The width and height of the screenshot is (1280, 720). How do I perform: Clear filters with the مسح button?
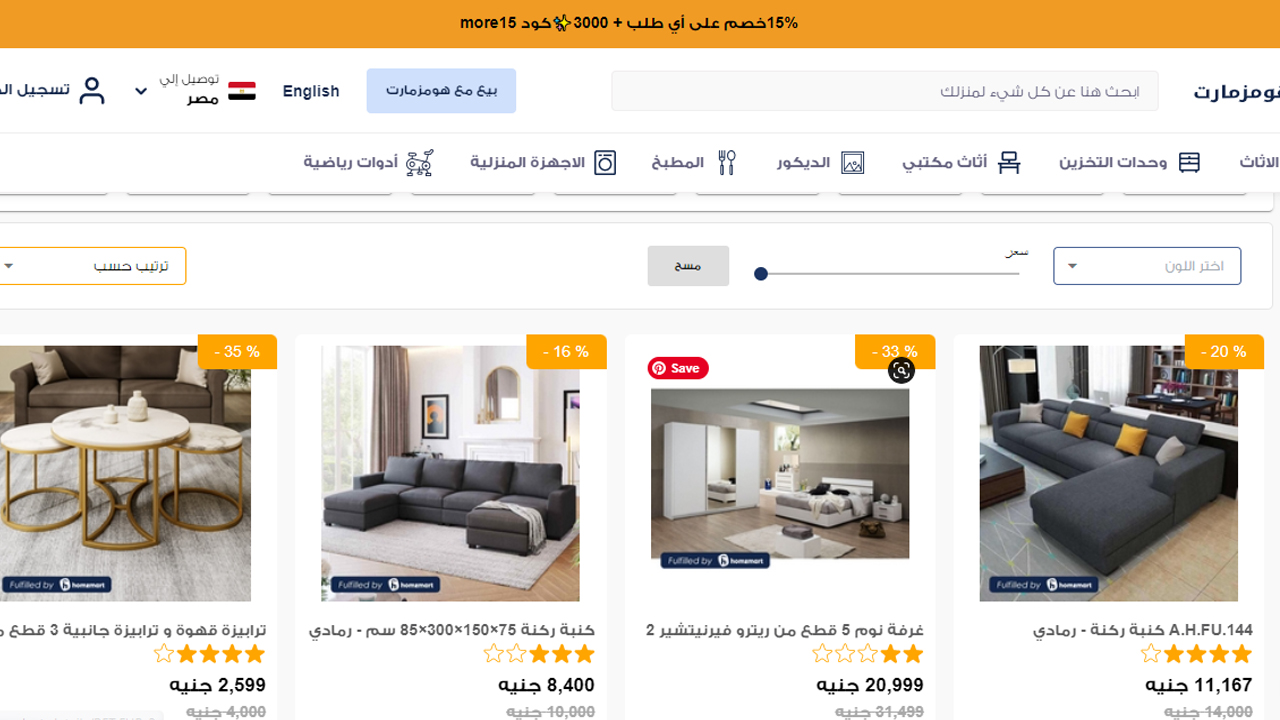pyautogui.click(x=688, y=266)
